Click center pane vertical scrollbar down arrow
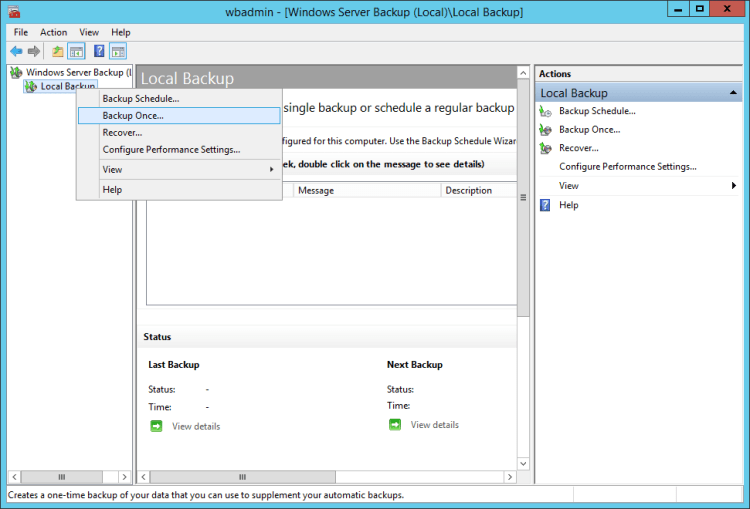 (x=523, y=464)
